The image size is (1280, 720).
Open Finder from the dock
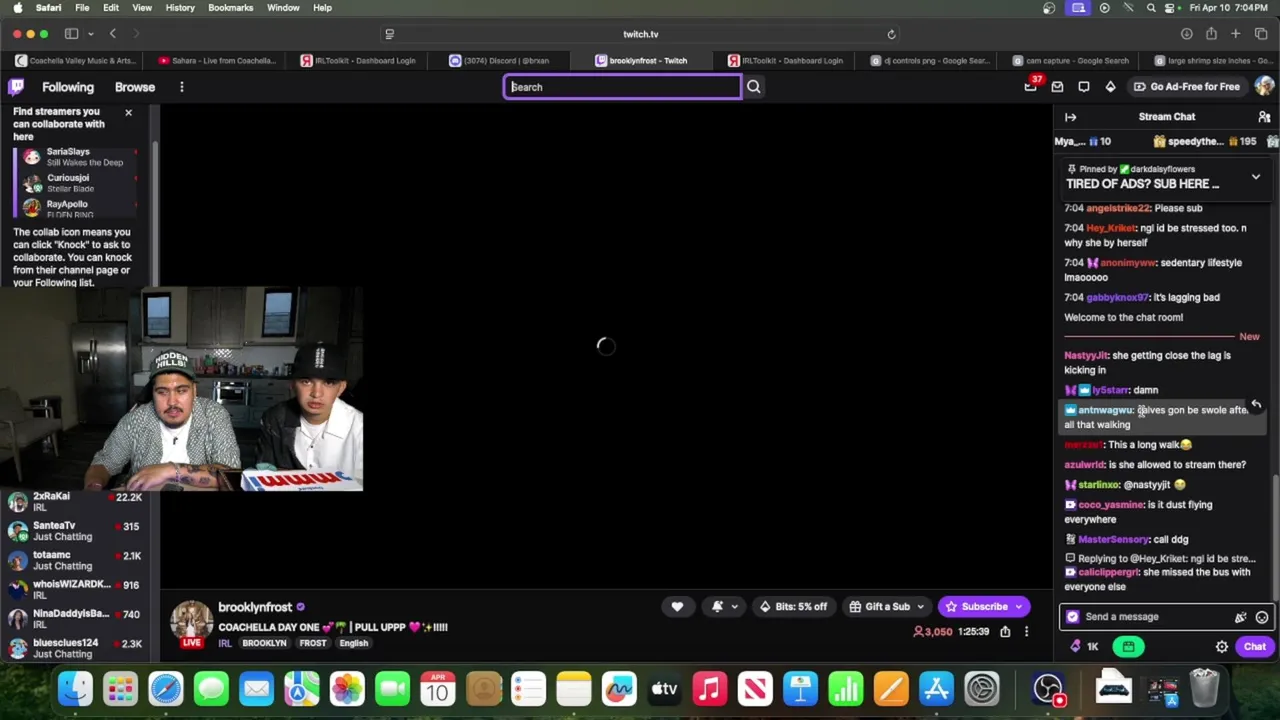click(75, 689)
